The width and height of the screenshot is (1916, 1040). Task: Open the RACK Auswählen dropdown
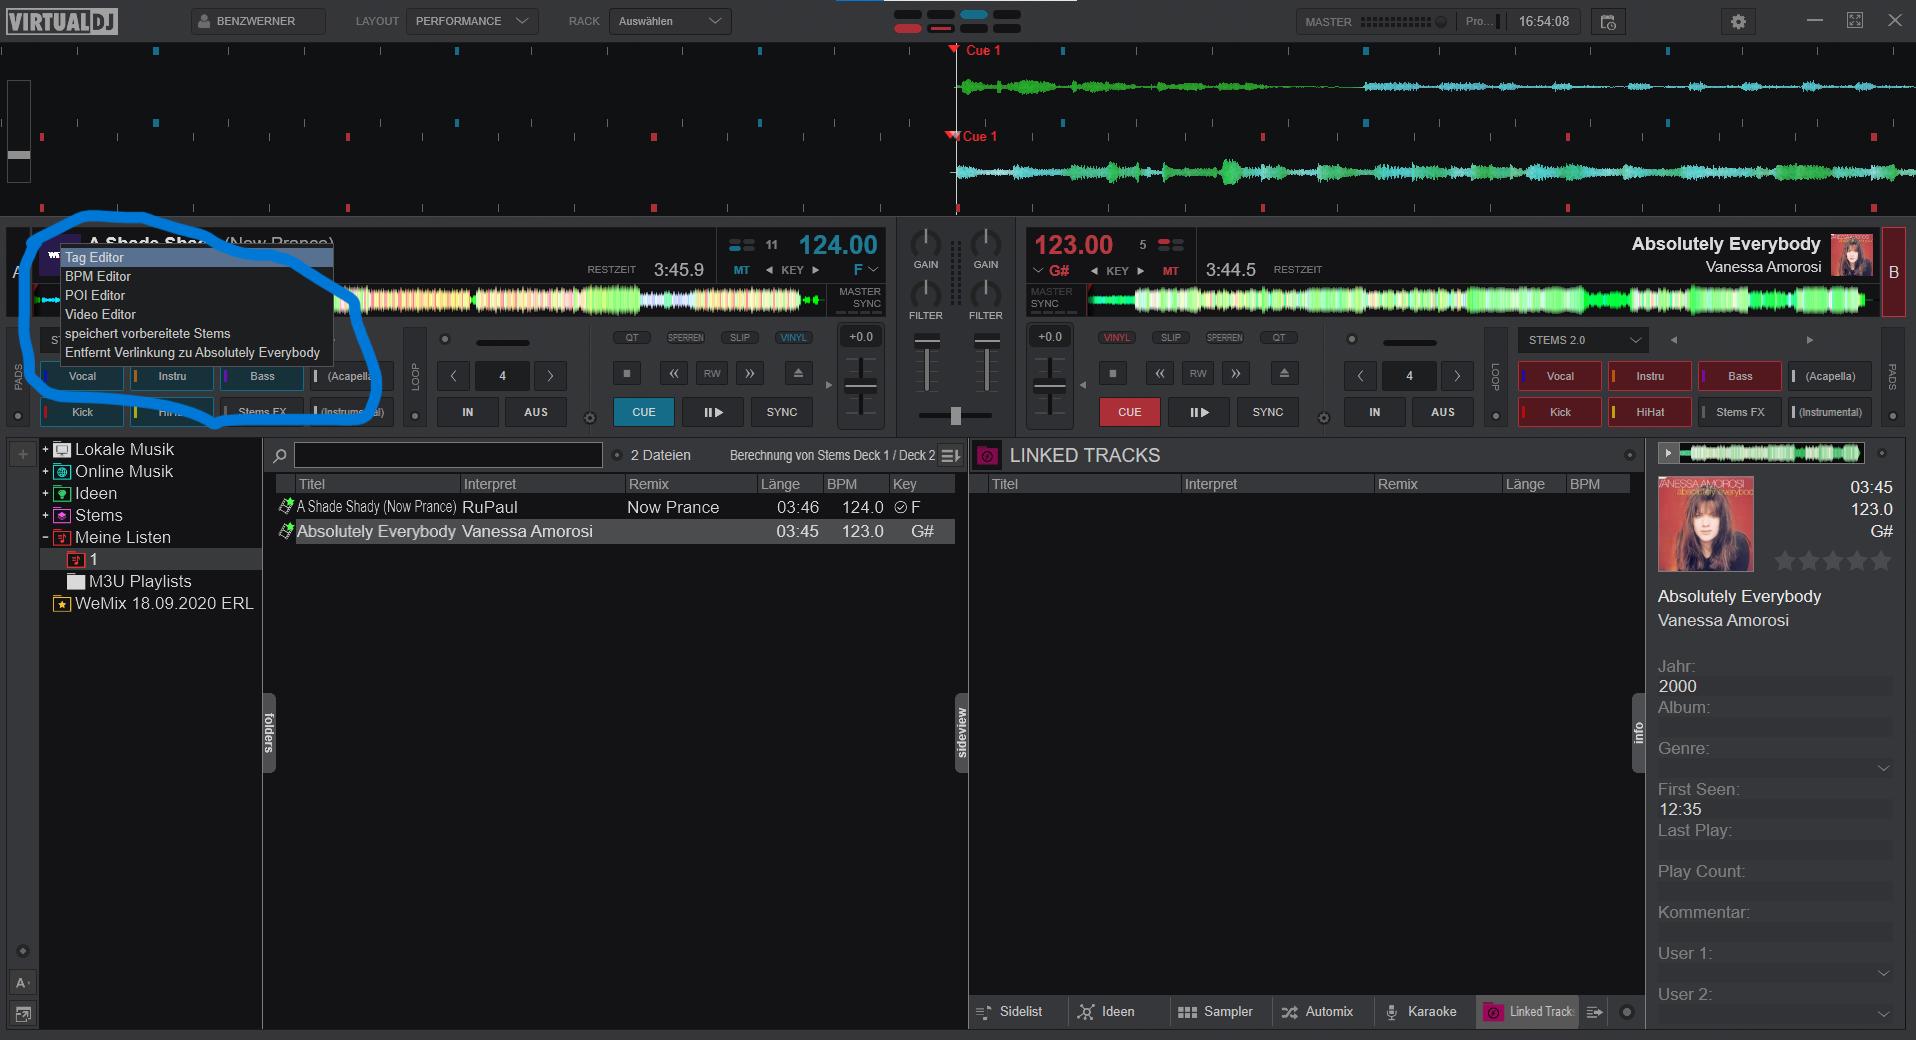670,21
